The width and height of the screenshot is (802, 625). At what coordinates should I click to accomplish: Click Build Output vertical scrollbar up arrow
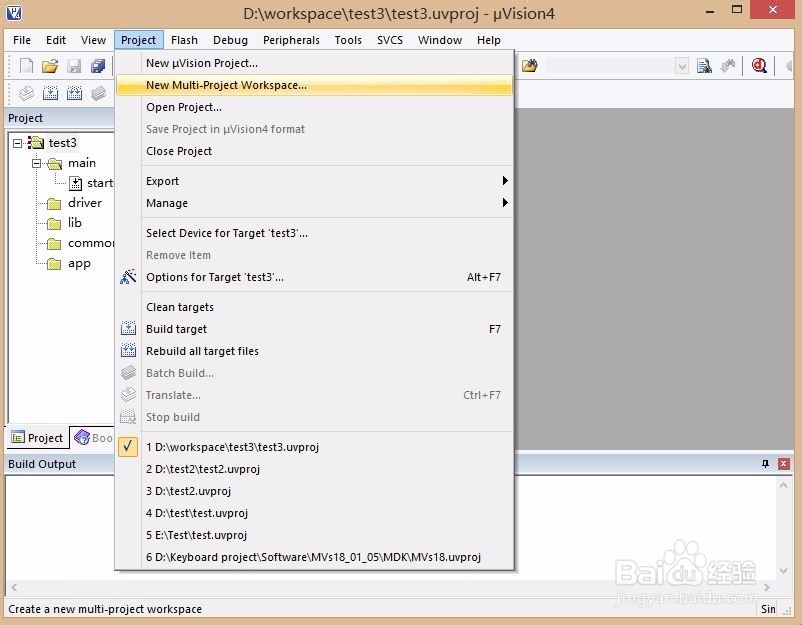(x=783, y=485)
